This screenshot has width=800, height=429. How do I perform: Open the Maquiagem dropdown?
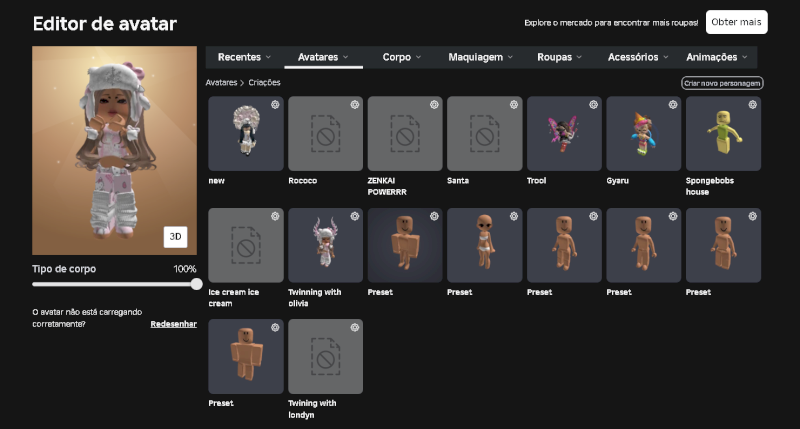(481, 57)
